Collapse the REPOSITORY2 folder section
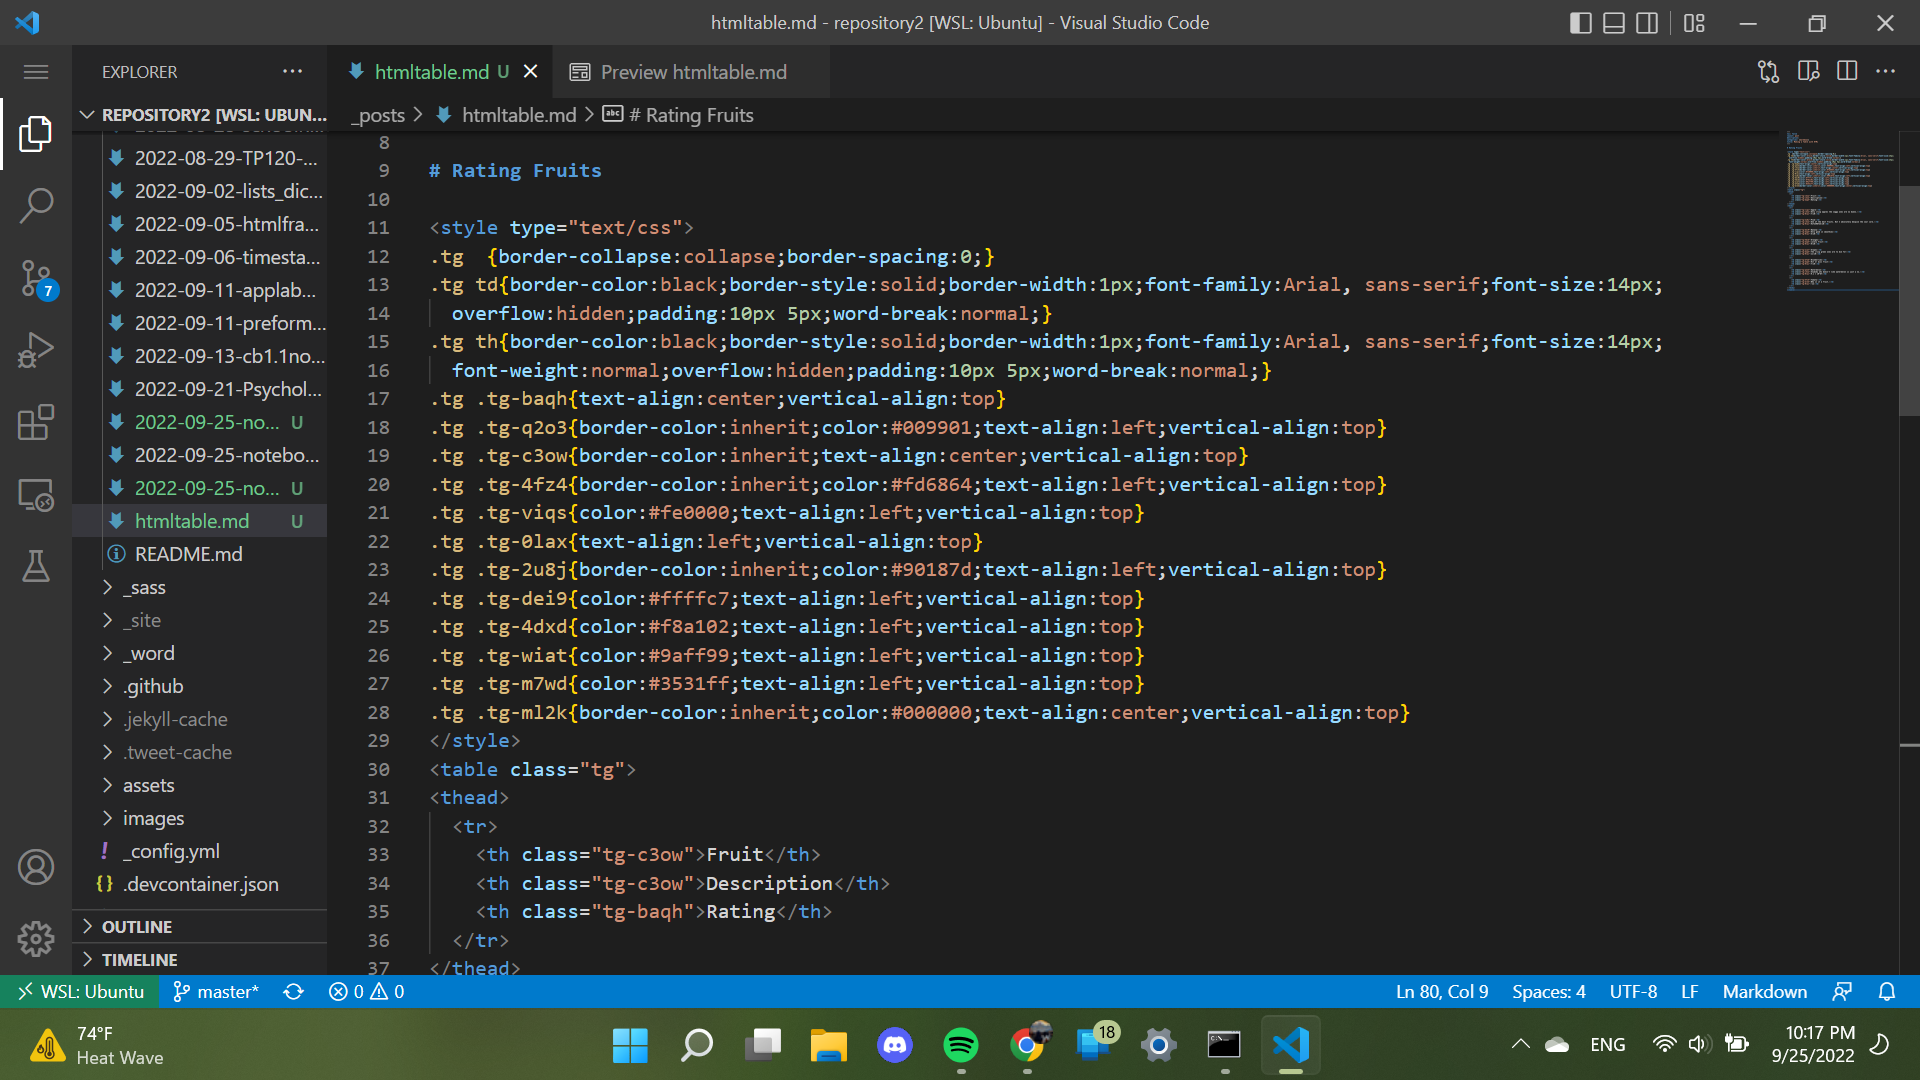 point(200,115)
